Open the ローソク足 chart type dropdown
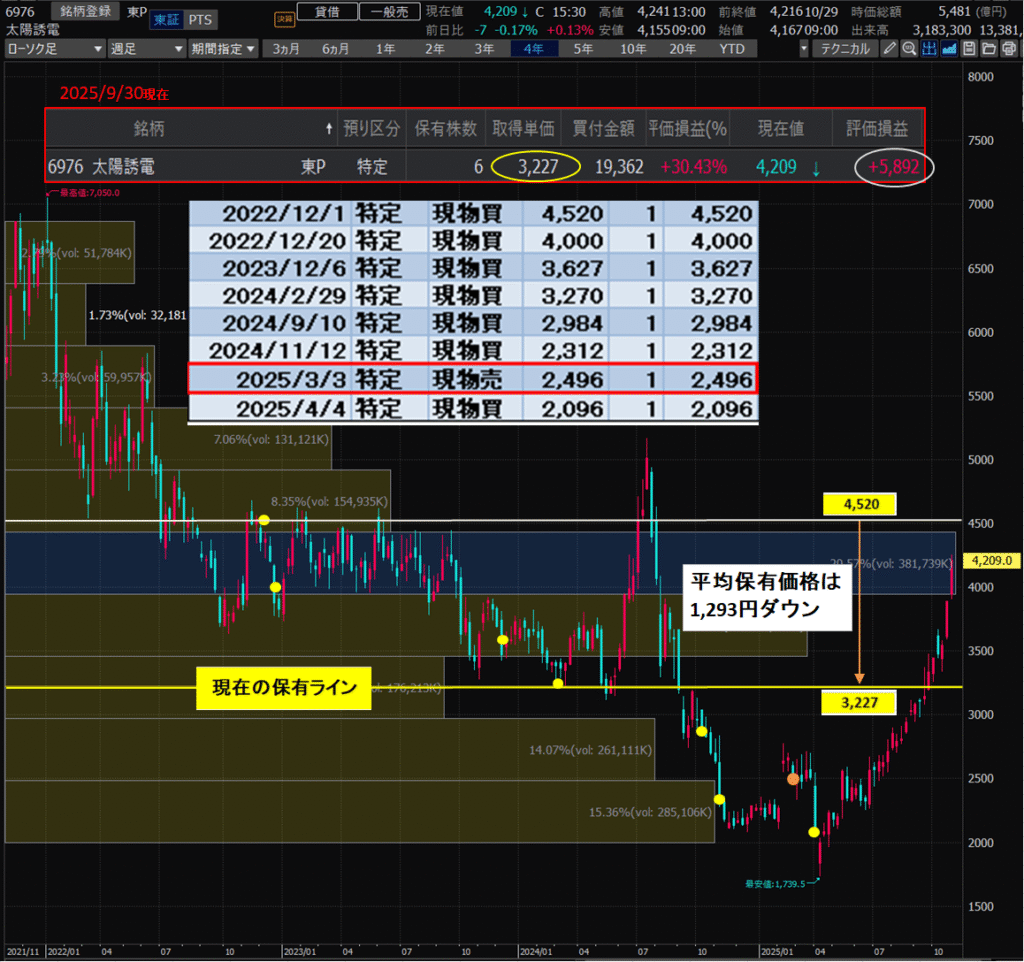The image size is (1024, 962). click(55, 49)
